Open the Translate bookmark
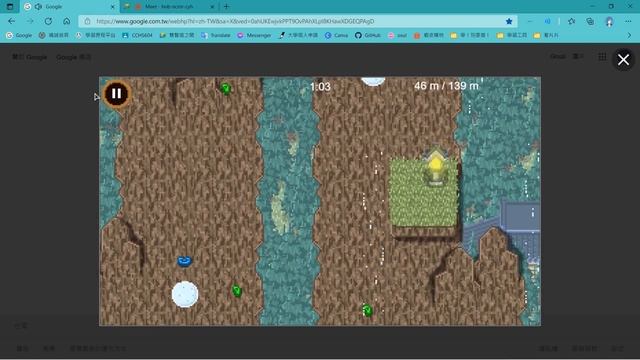 (216, 36)
